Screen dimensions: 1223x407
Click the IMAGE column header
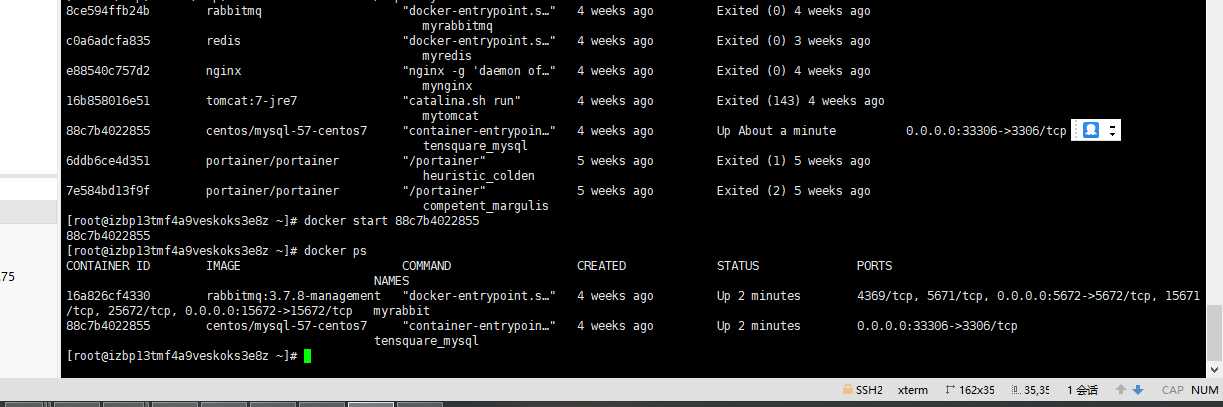(x=223, y=266)
